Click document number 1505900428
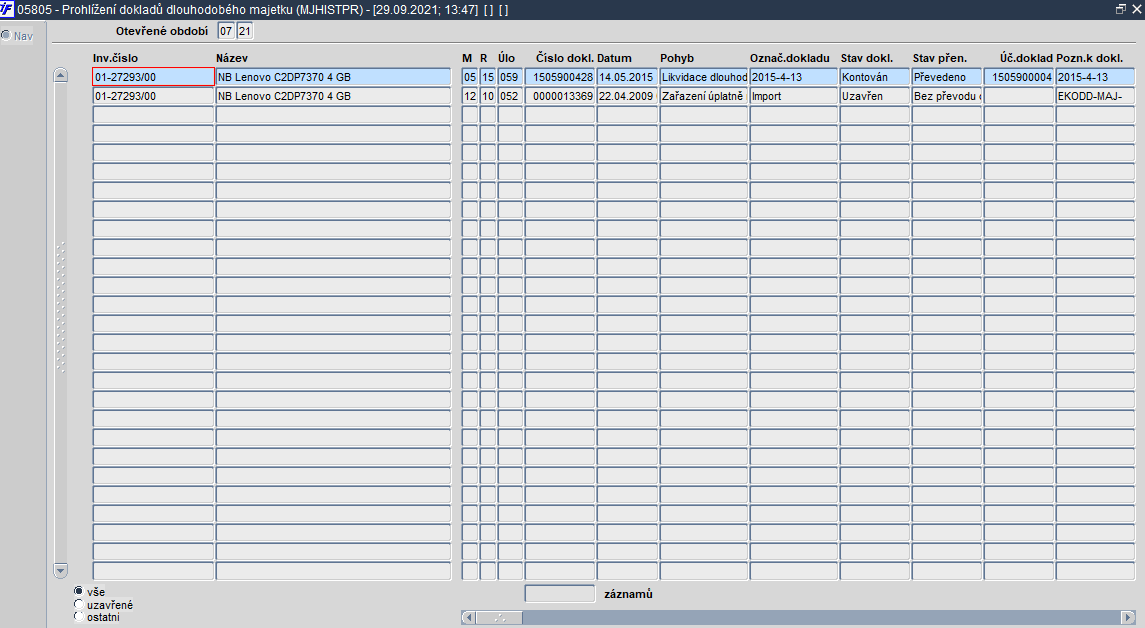This screenshot has height=628, width=1145. point(559,77)
